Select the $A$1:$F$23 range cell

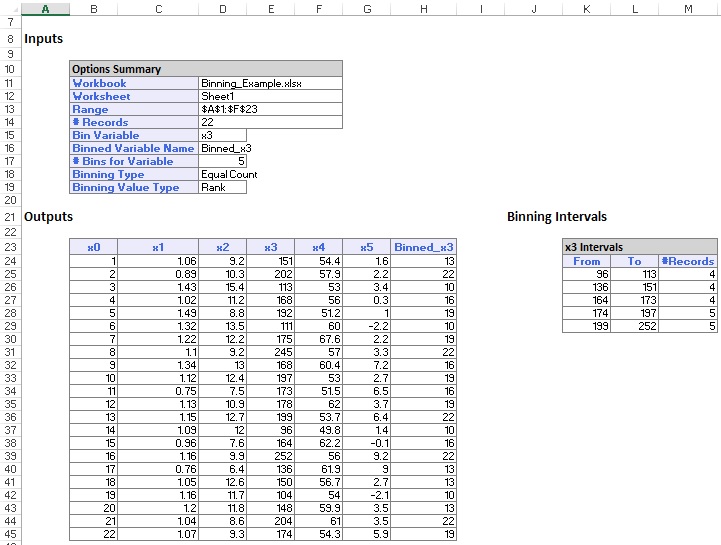(229, 110)
